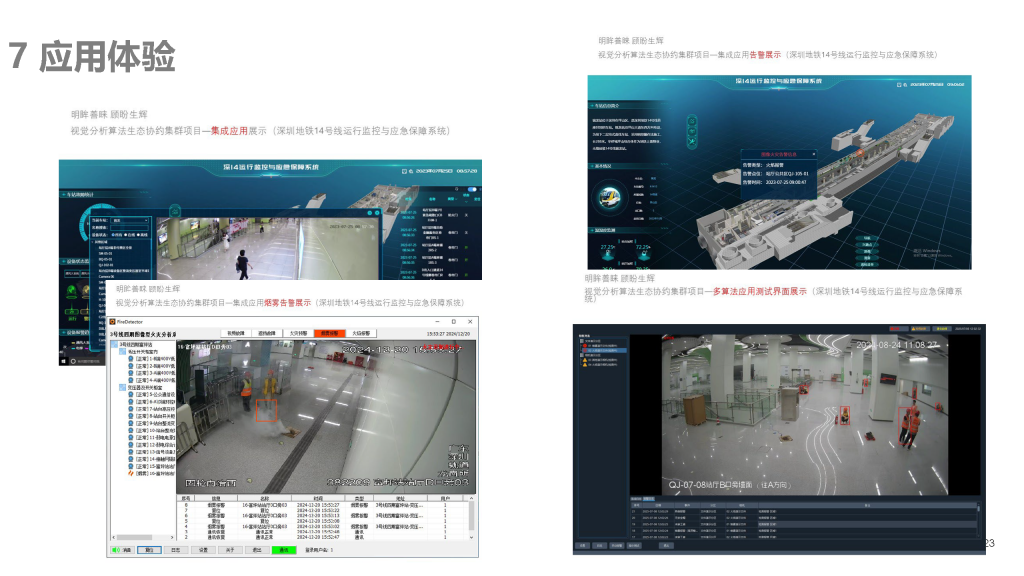Open the station dropdown in the dashboard filter panel
The image size is (1024, 576).
pyautogui.click(x=130, y=220)
